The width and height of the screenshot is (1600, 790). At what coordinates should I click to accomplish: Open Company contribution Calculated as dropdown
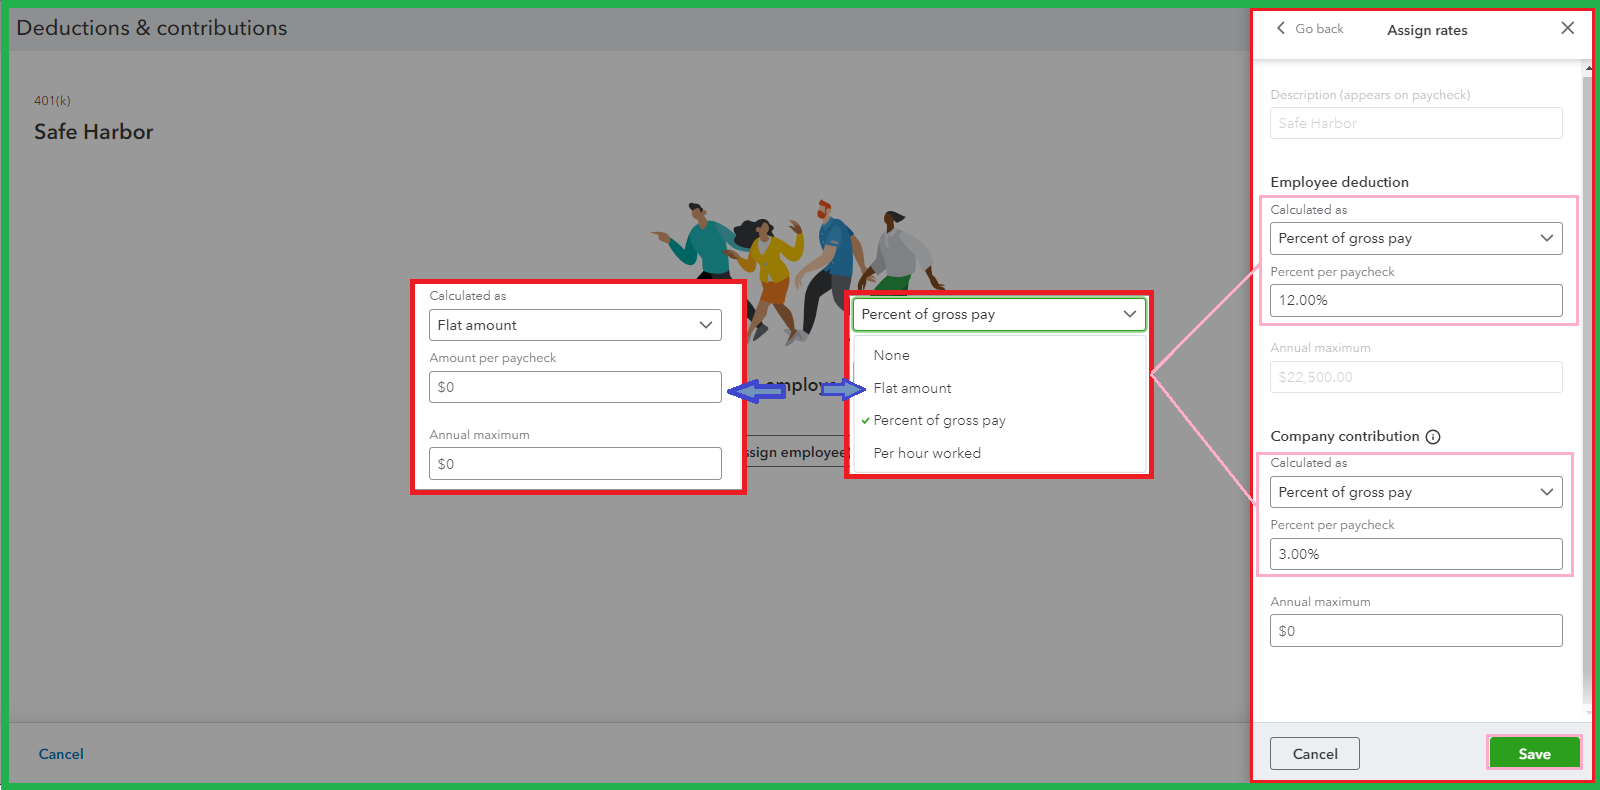pos(1415,492)
